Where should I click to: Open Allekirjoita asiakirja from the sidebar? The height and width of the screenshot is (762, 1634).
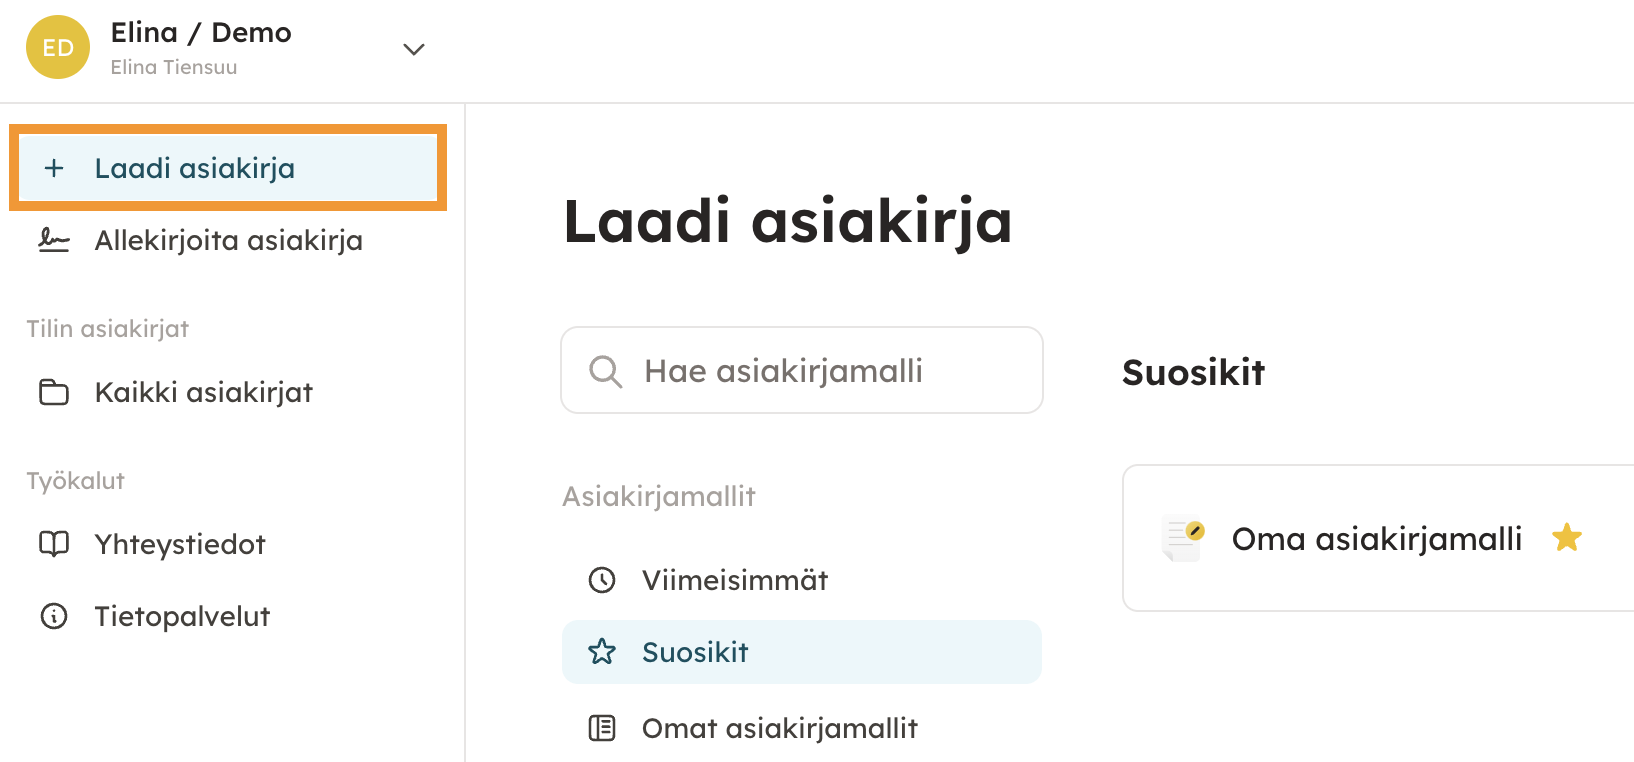(x=228, y=241)
